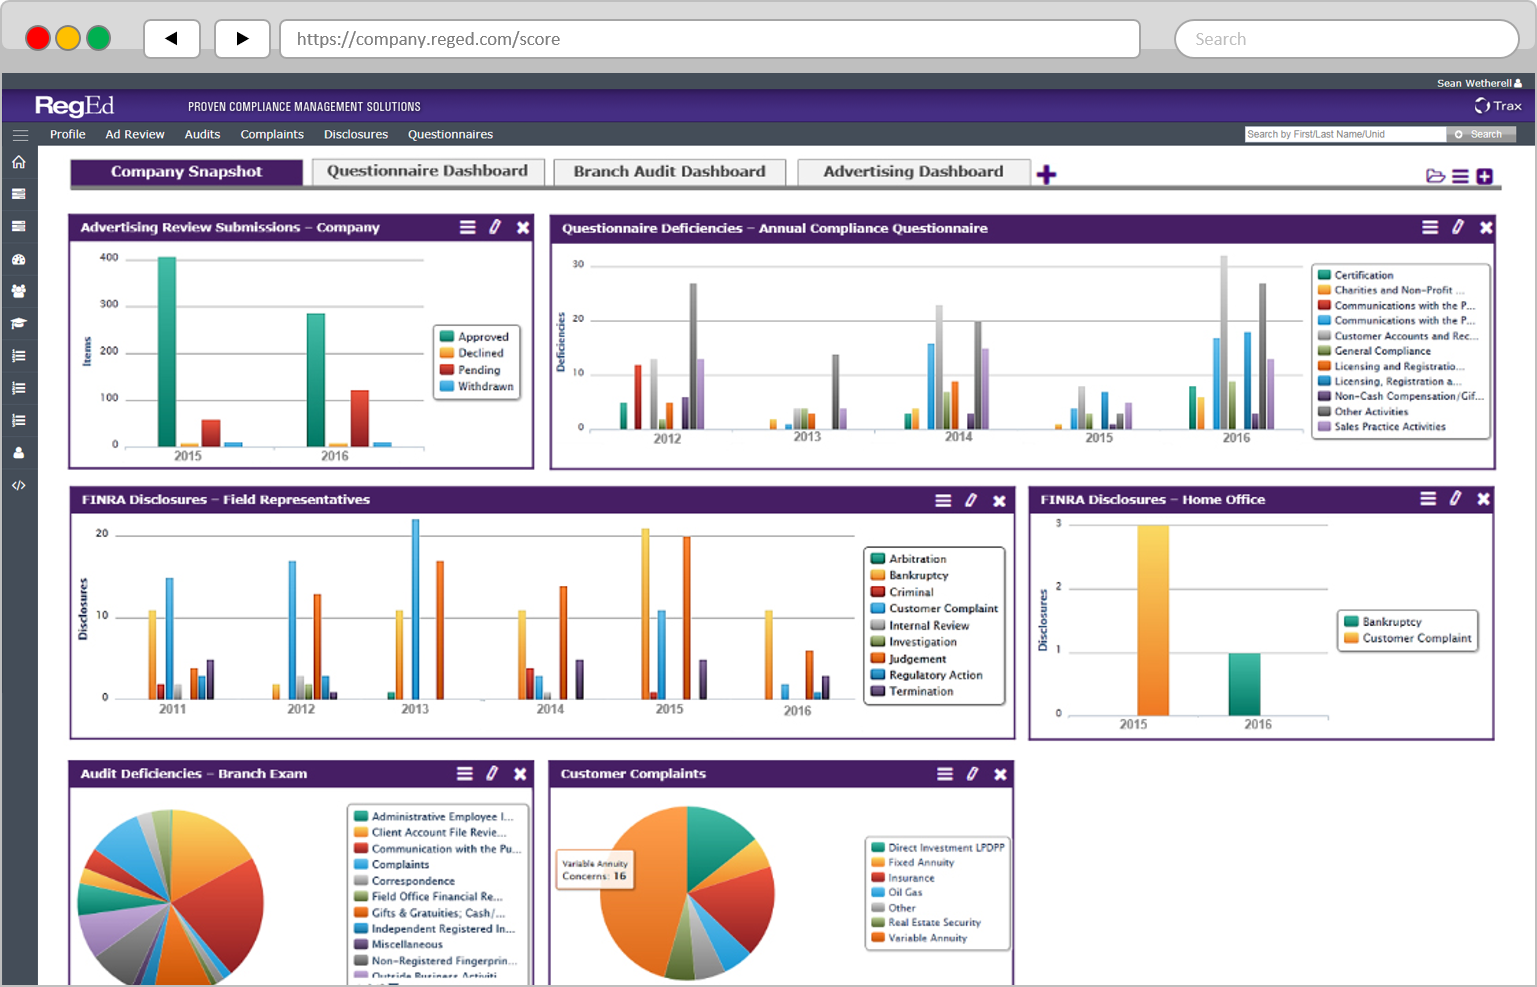Click the Search button in the top navigation
Screen dimensions: 1537x987
[x=1481, y=133]
